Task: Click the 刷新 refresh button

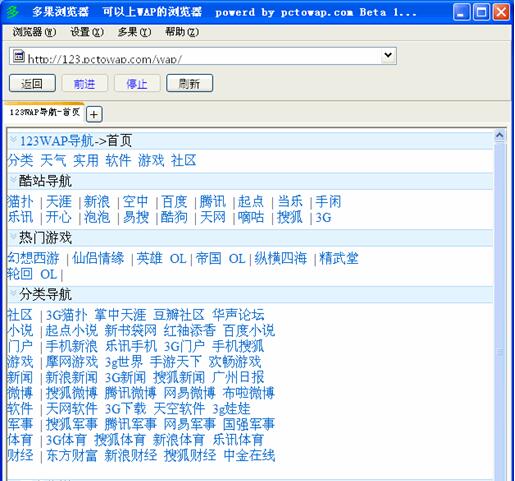Action: (189, 83)
